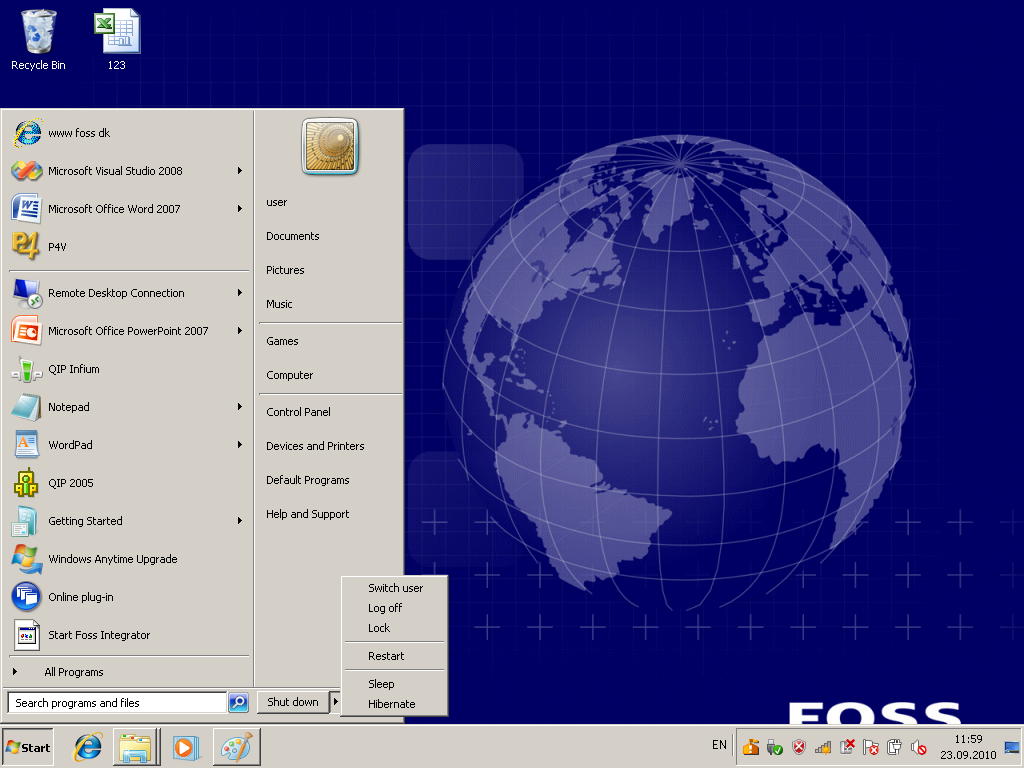The image size is (1024, 768).
Task: Click the EN language indicator
Action: pos(719,745)
